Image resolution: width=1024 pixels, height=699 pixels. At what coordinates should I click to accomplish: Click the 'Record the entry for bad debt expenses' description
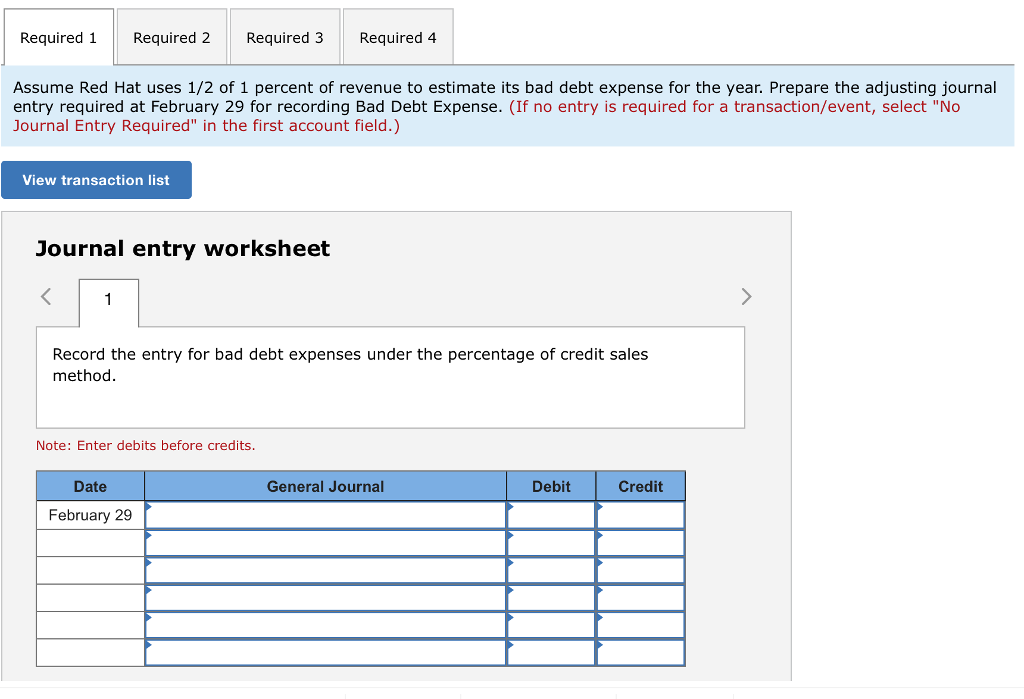(350, 365)
